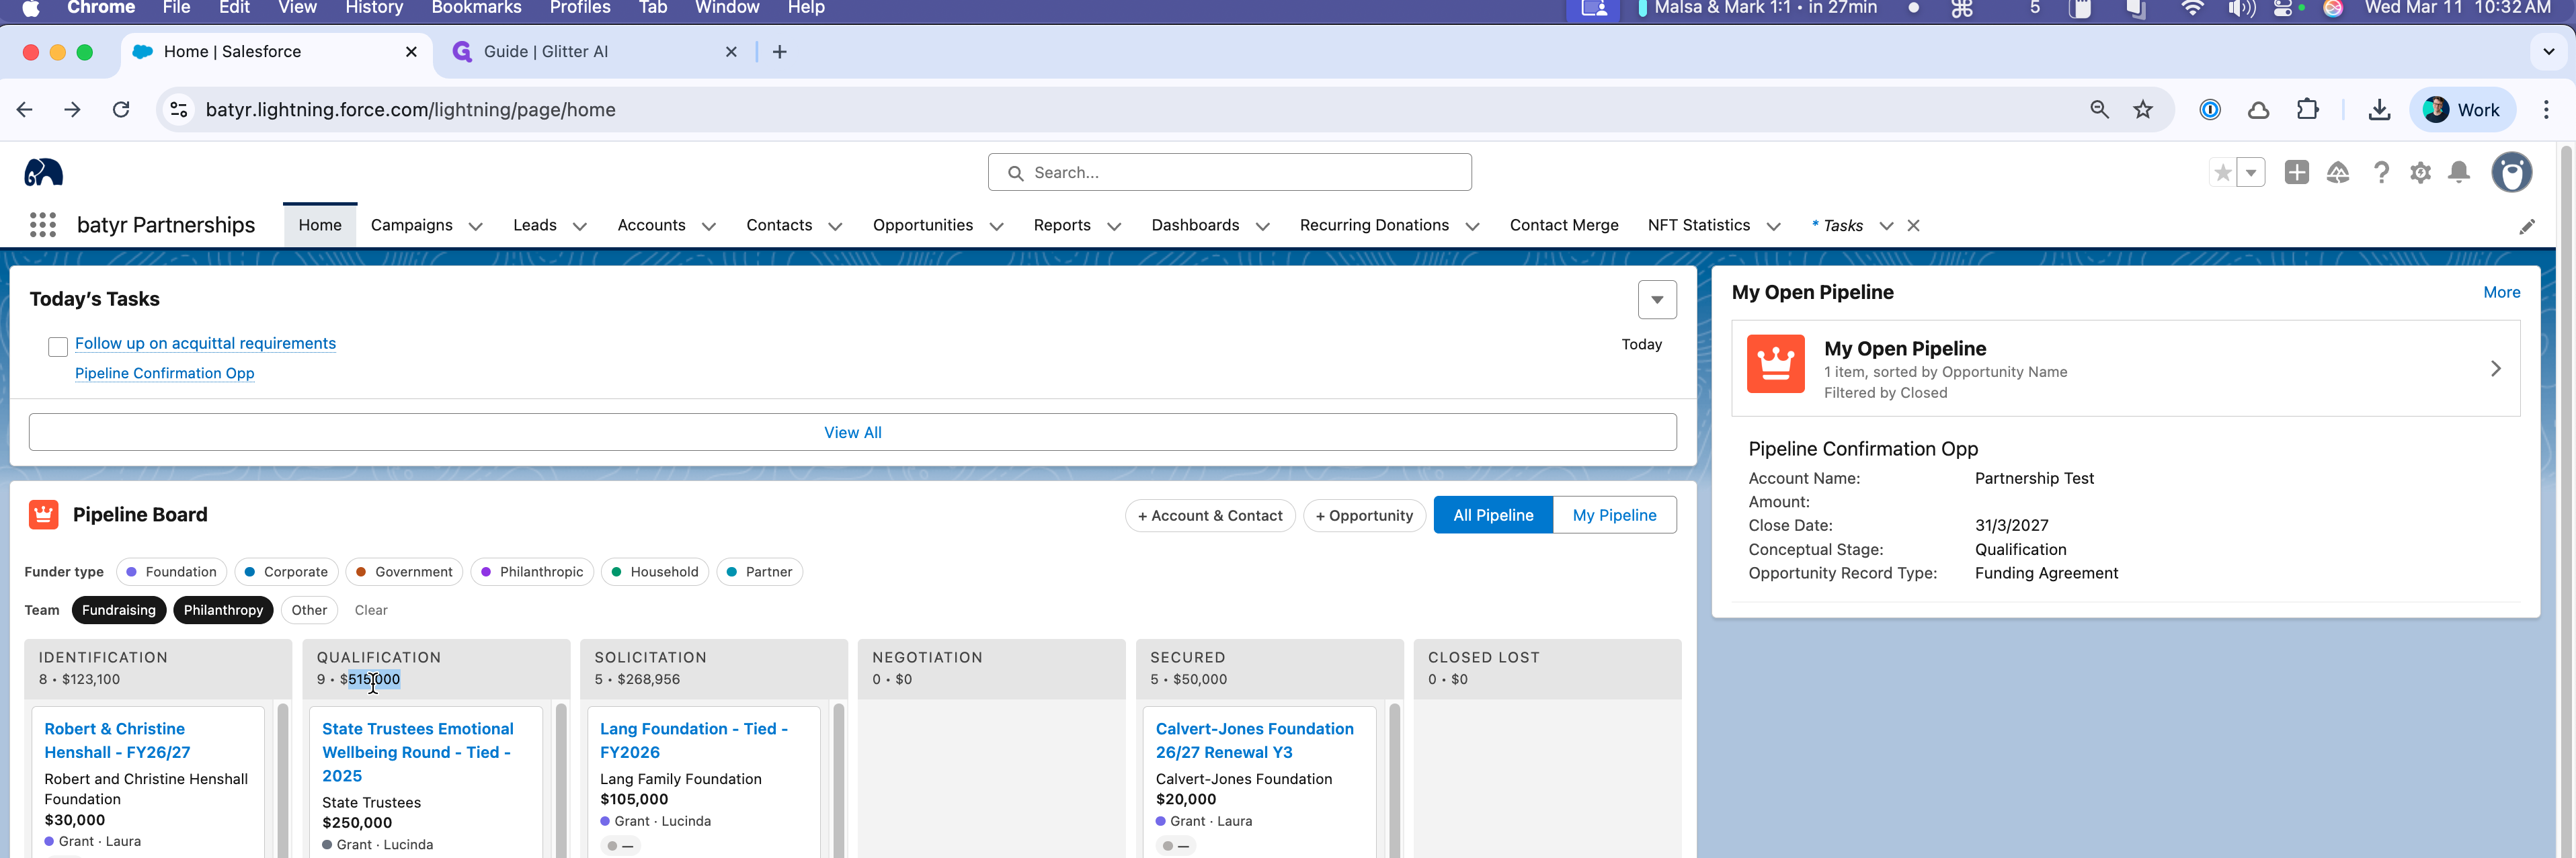Viewport: 2576px width, 858px height.
Task: Click the favorites star icon
Action: coord(2222,173)
